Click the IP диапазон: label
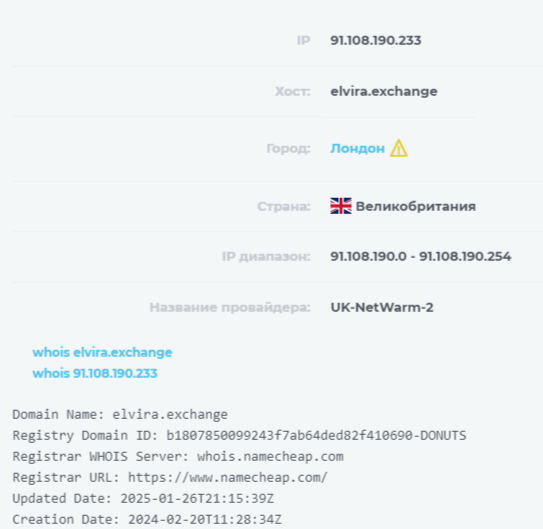This screenshot has width=543, height=529. point(266,257)
